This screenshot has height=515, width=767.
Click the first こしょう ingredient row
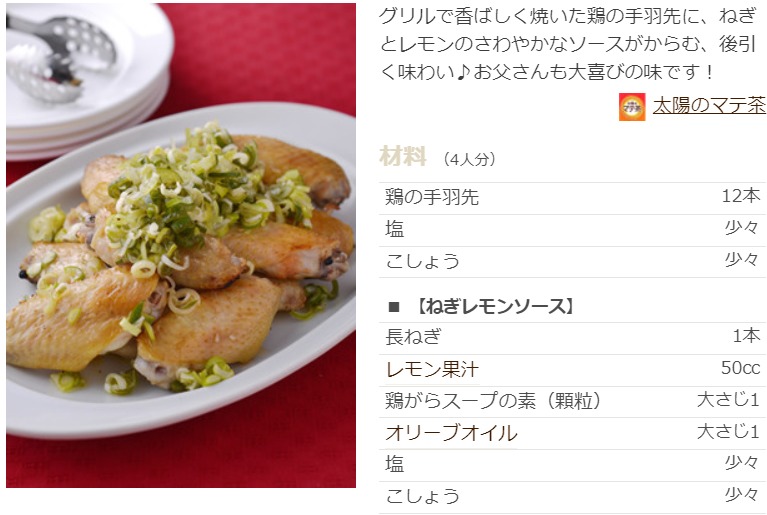click(572, 262)
